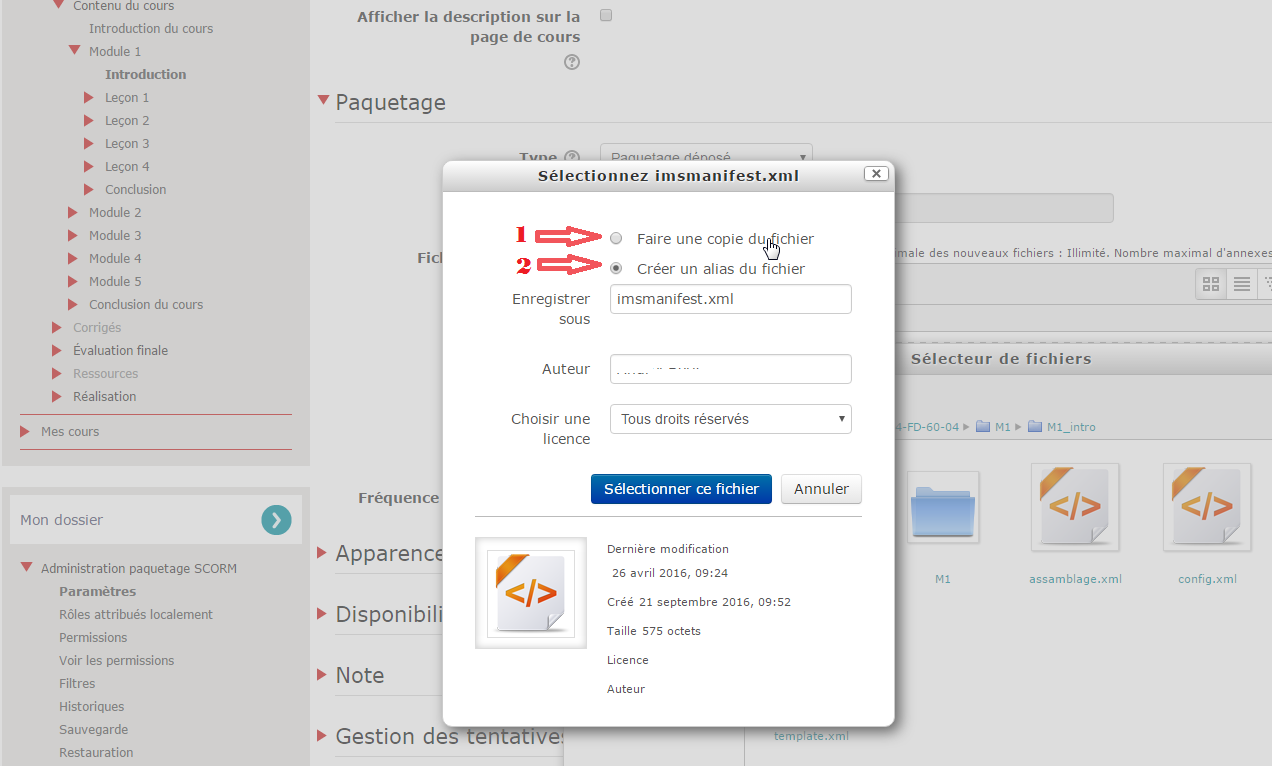Close the imsmanifest.xml selection dialog
1272x766 pixels.
click(x=876, y=174)
